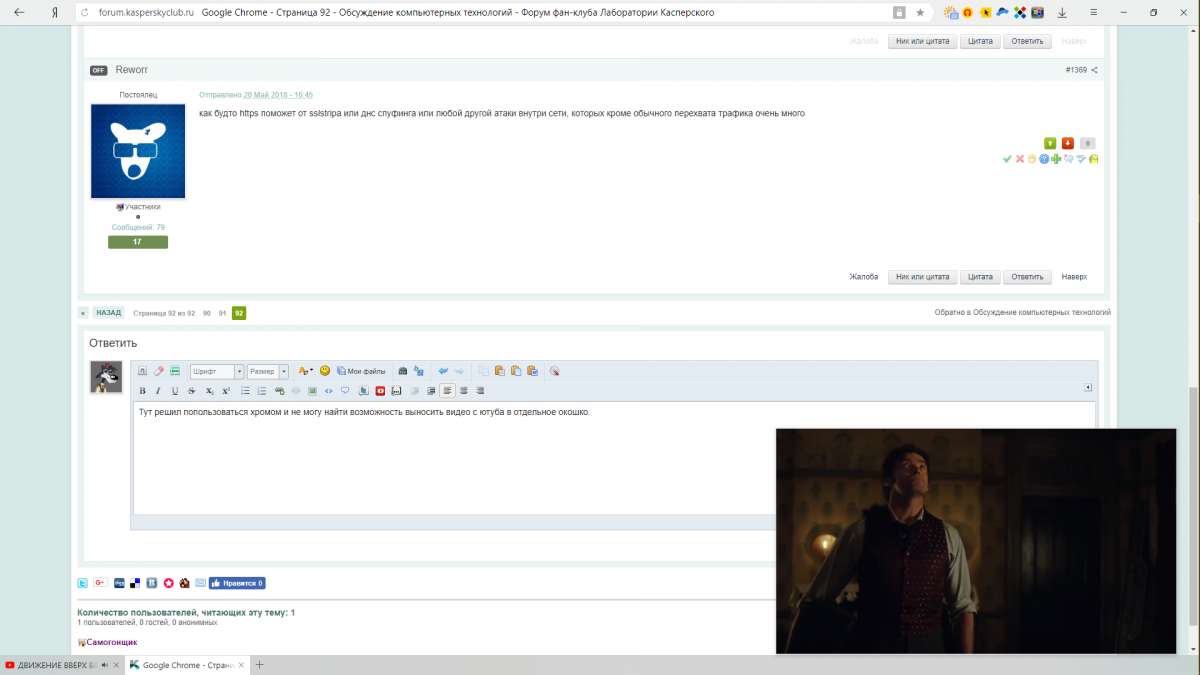Insert code block in editor
This screenshot has height=675, width=1200.
329,391
